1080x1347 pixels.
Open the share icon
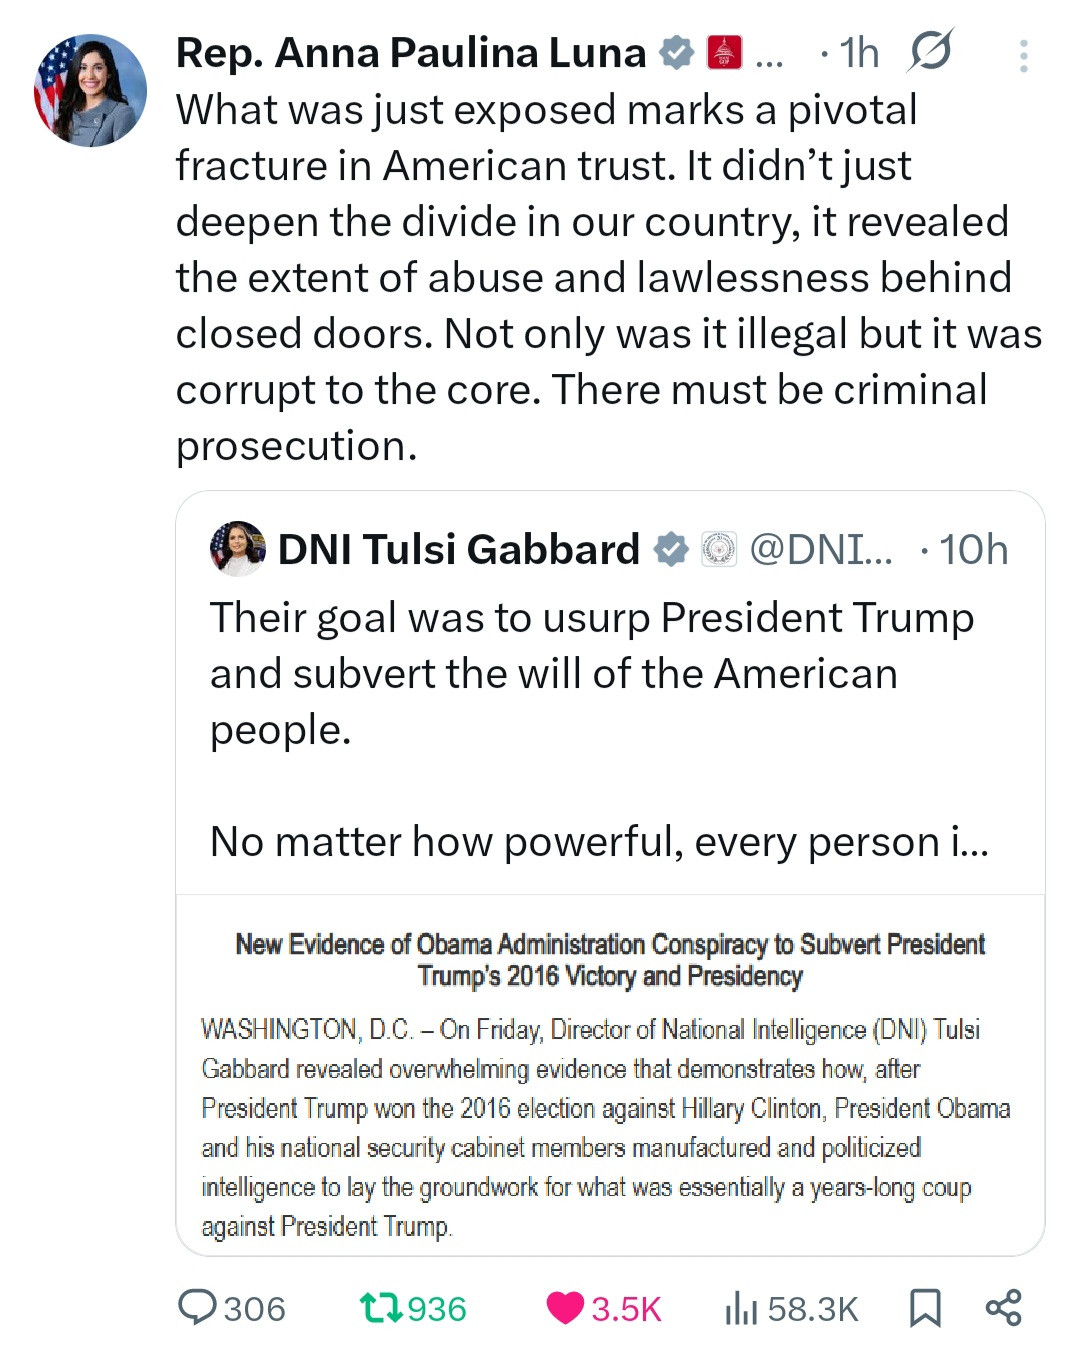[x=1003, y=1307]
